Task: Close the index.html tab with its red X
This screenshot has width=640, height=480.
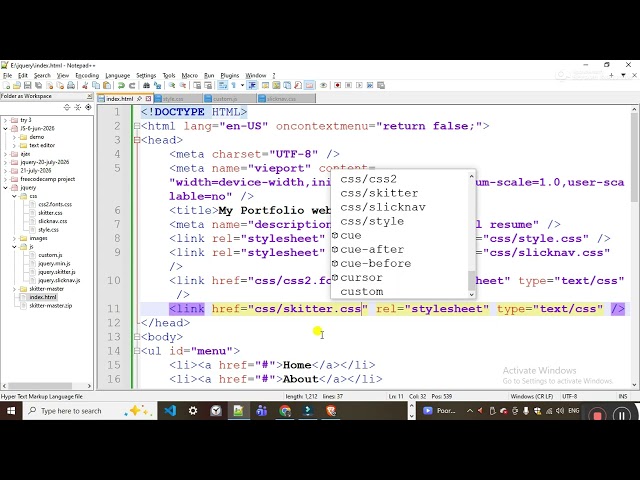Action: point(148,99)
